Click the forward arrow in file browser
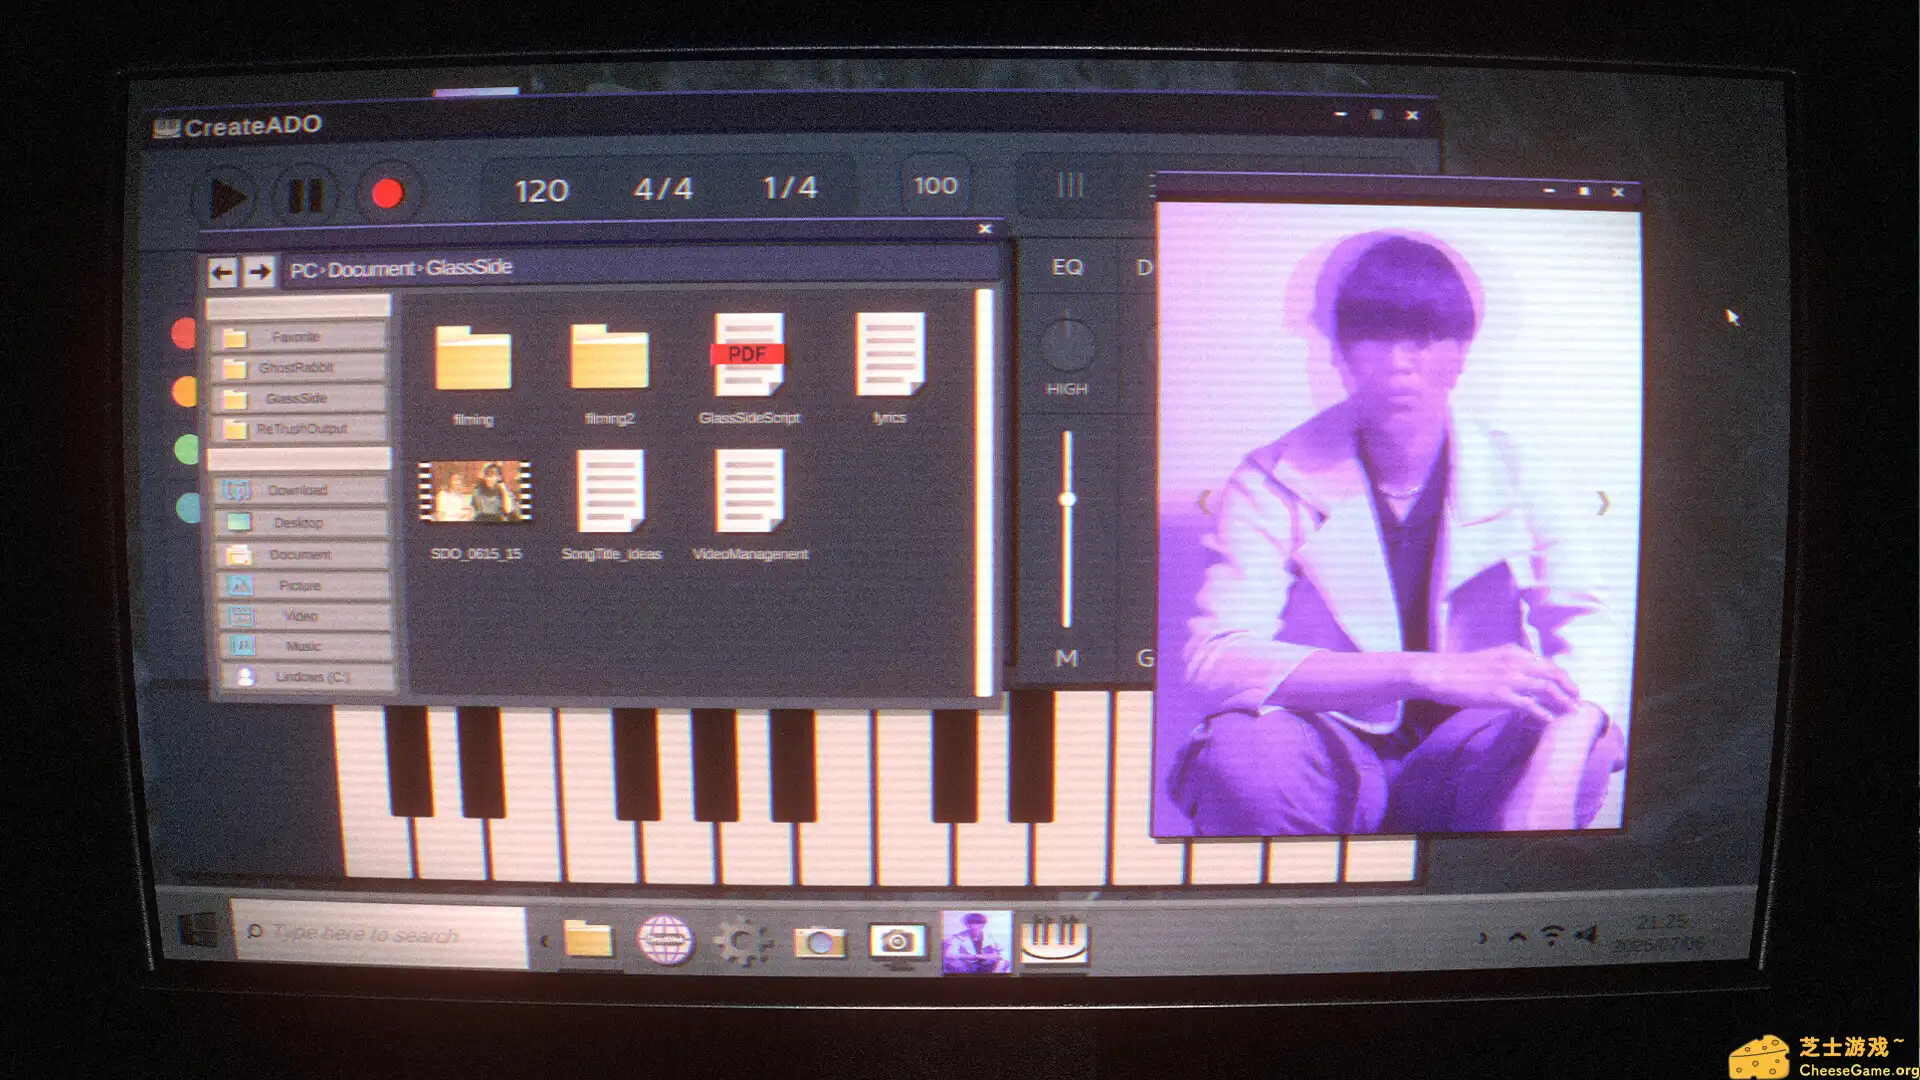The image size is (1920, 1080). [260, 271]
